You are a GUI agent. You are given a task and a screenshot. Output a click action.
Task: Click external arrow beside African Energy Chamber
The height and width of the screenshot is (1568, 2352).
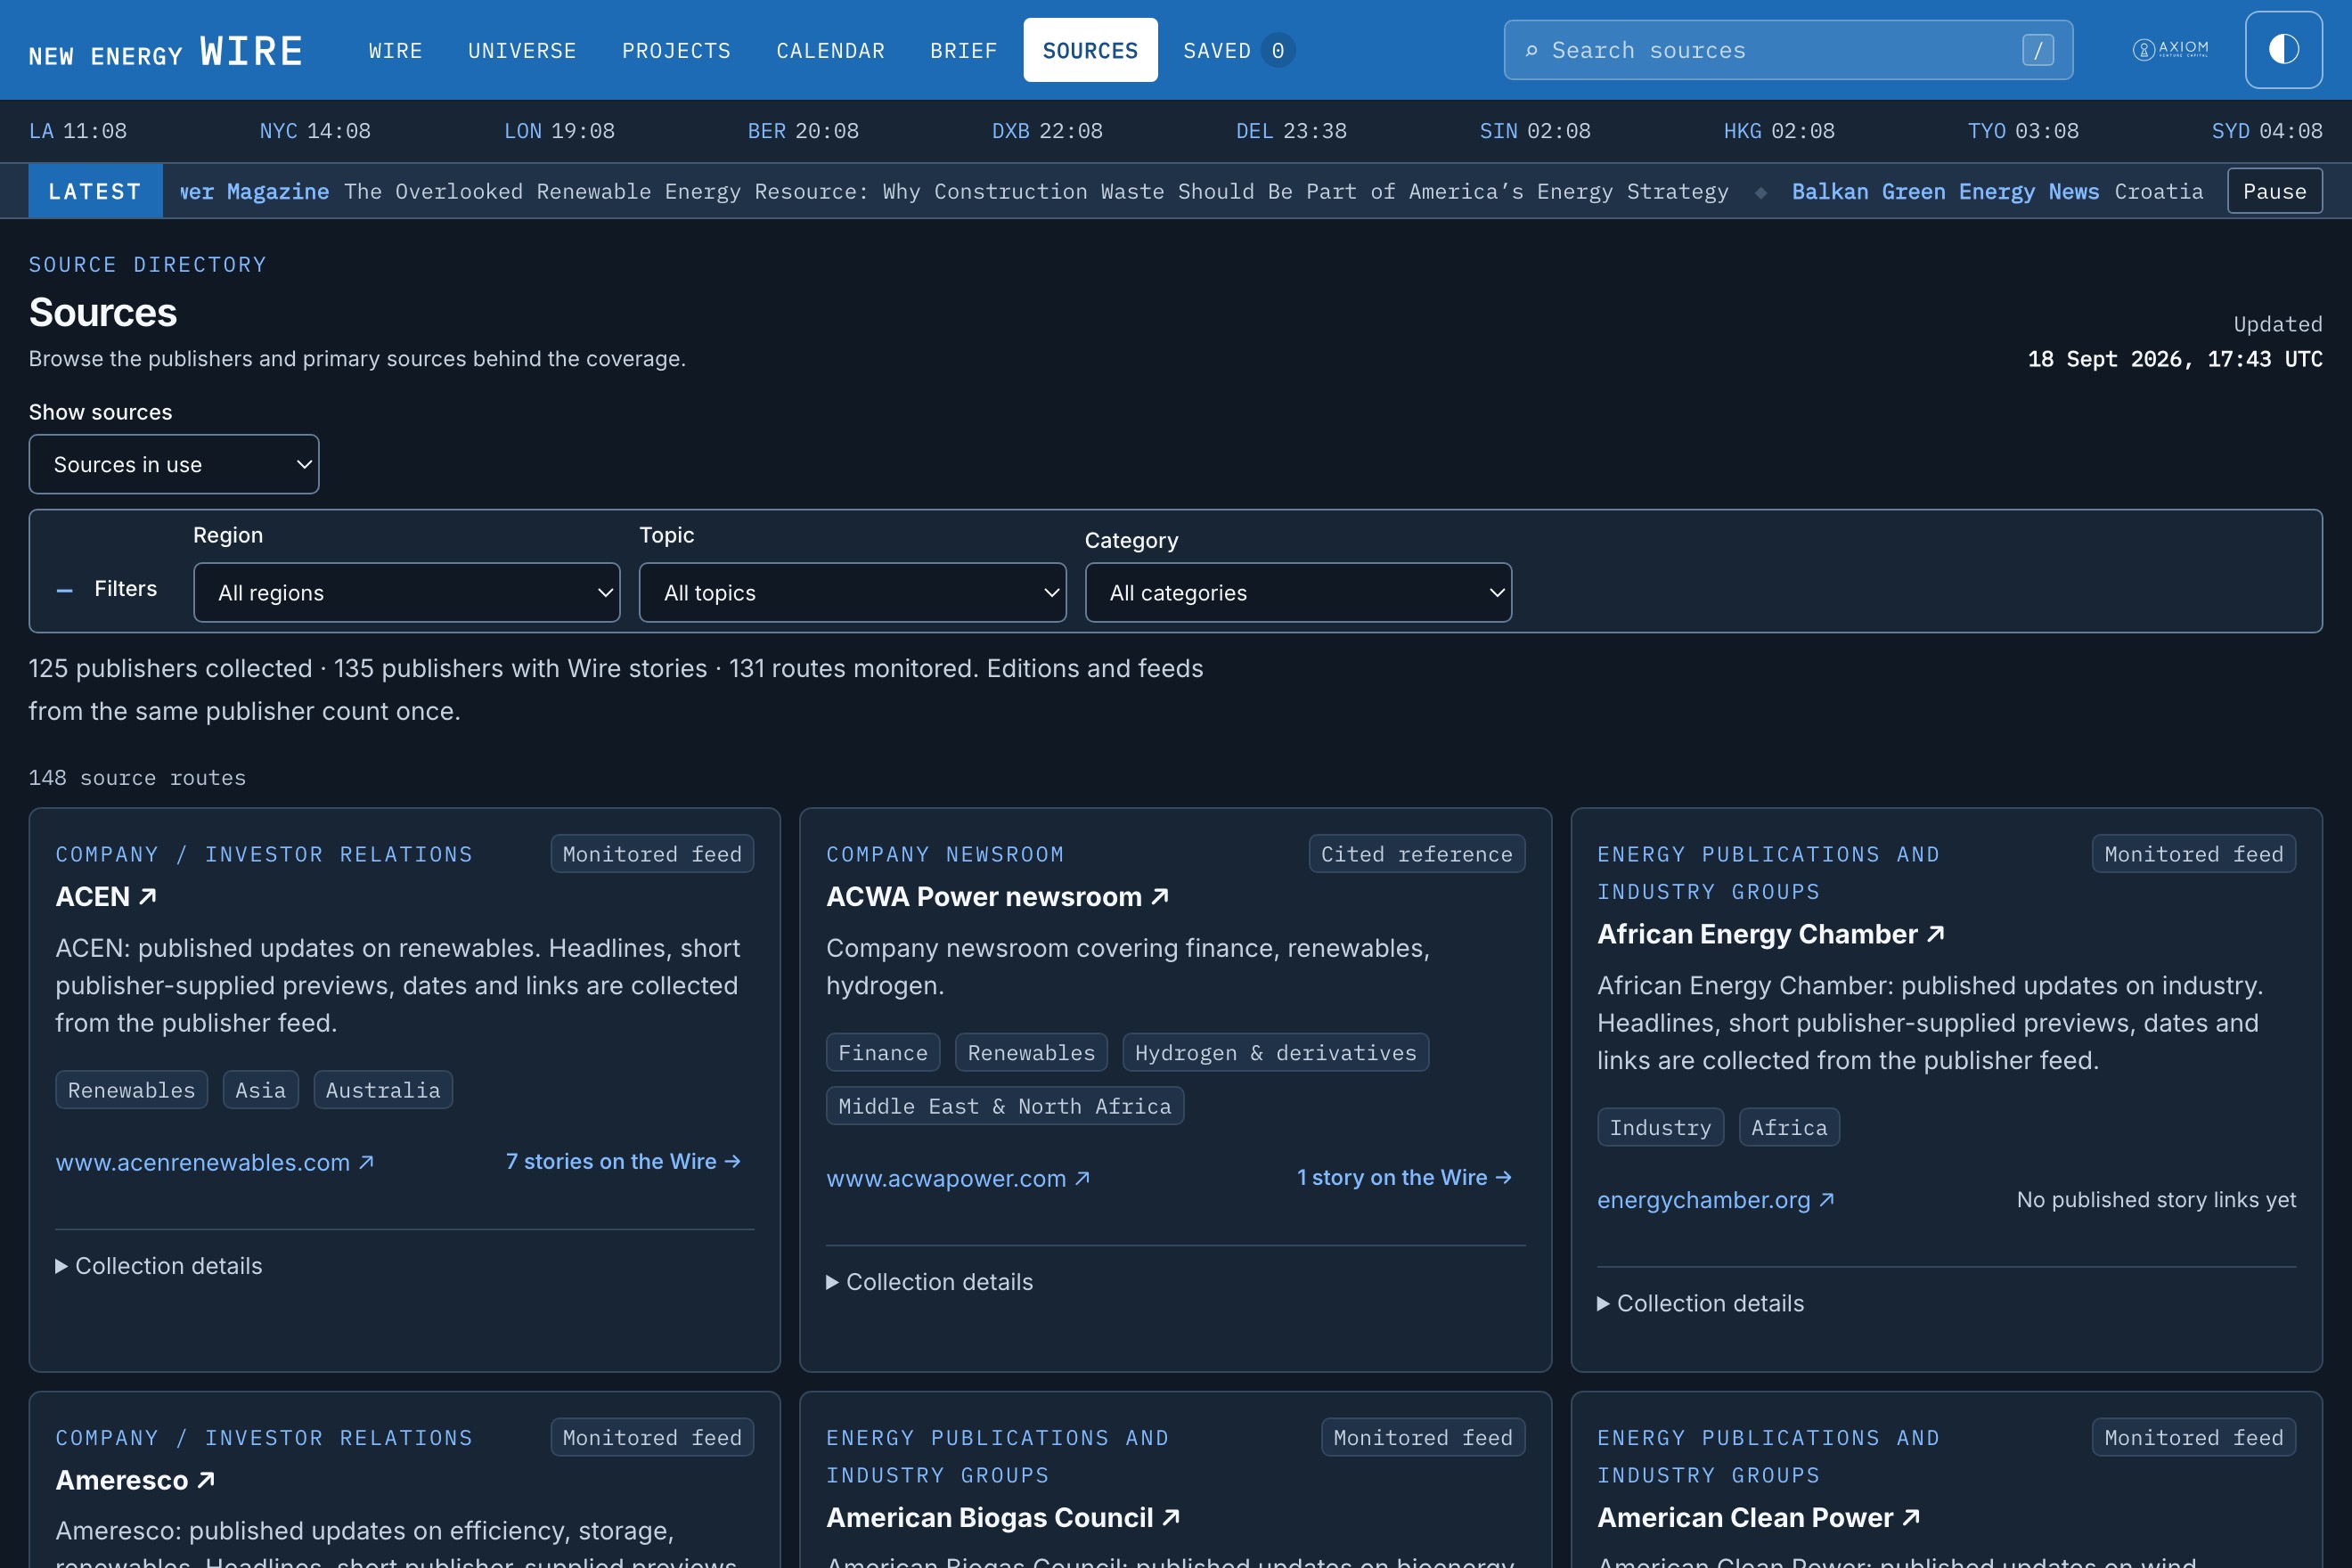point(1935,933)
